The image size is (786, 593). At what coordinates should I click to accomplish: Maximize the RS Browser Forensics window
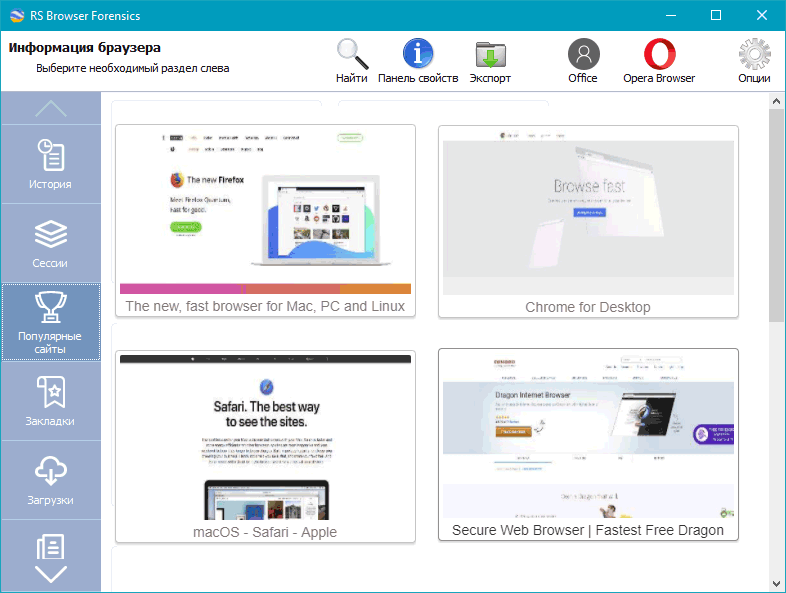(x=716, y=16)
